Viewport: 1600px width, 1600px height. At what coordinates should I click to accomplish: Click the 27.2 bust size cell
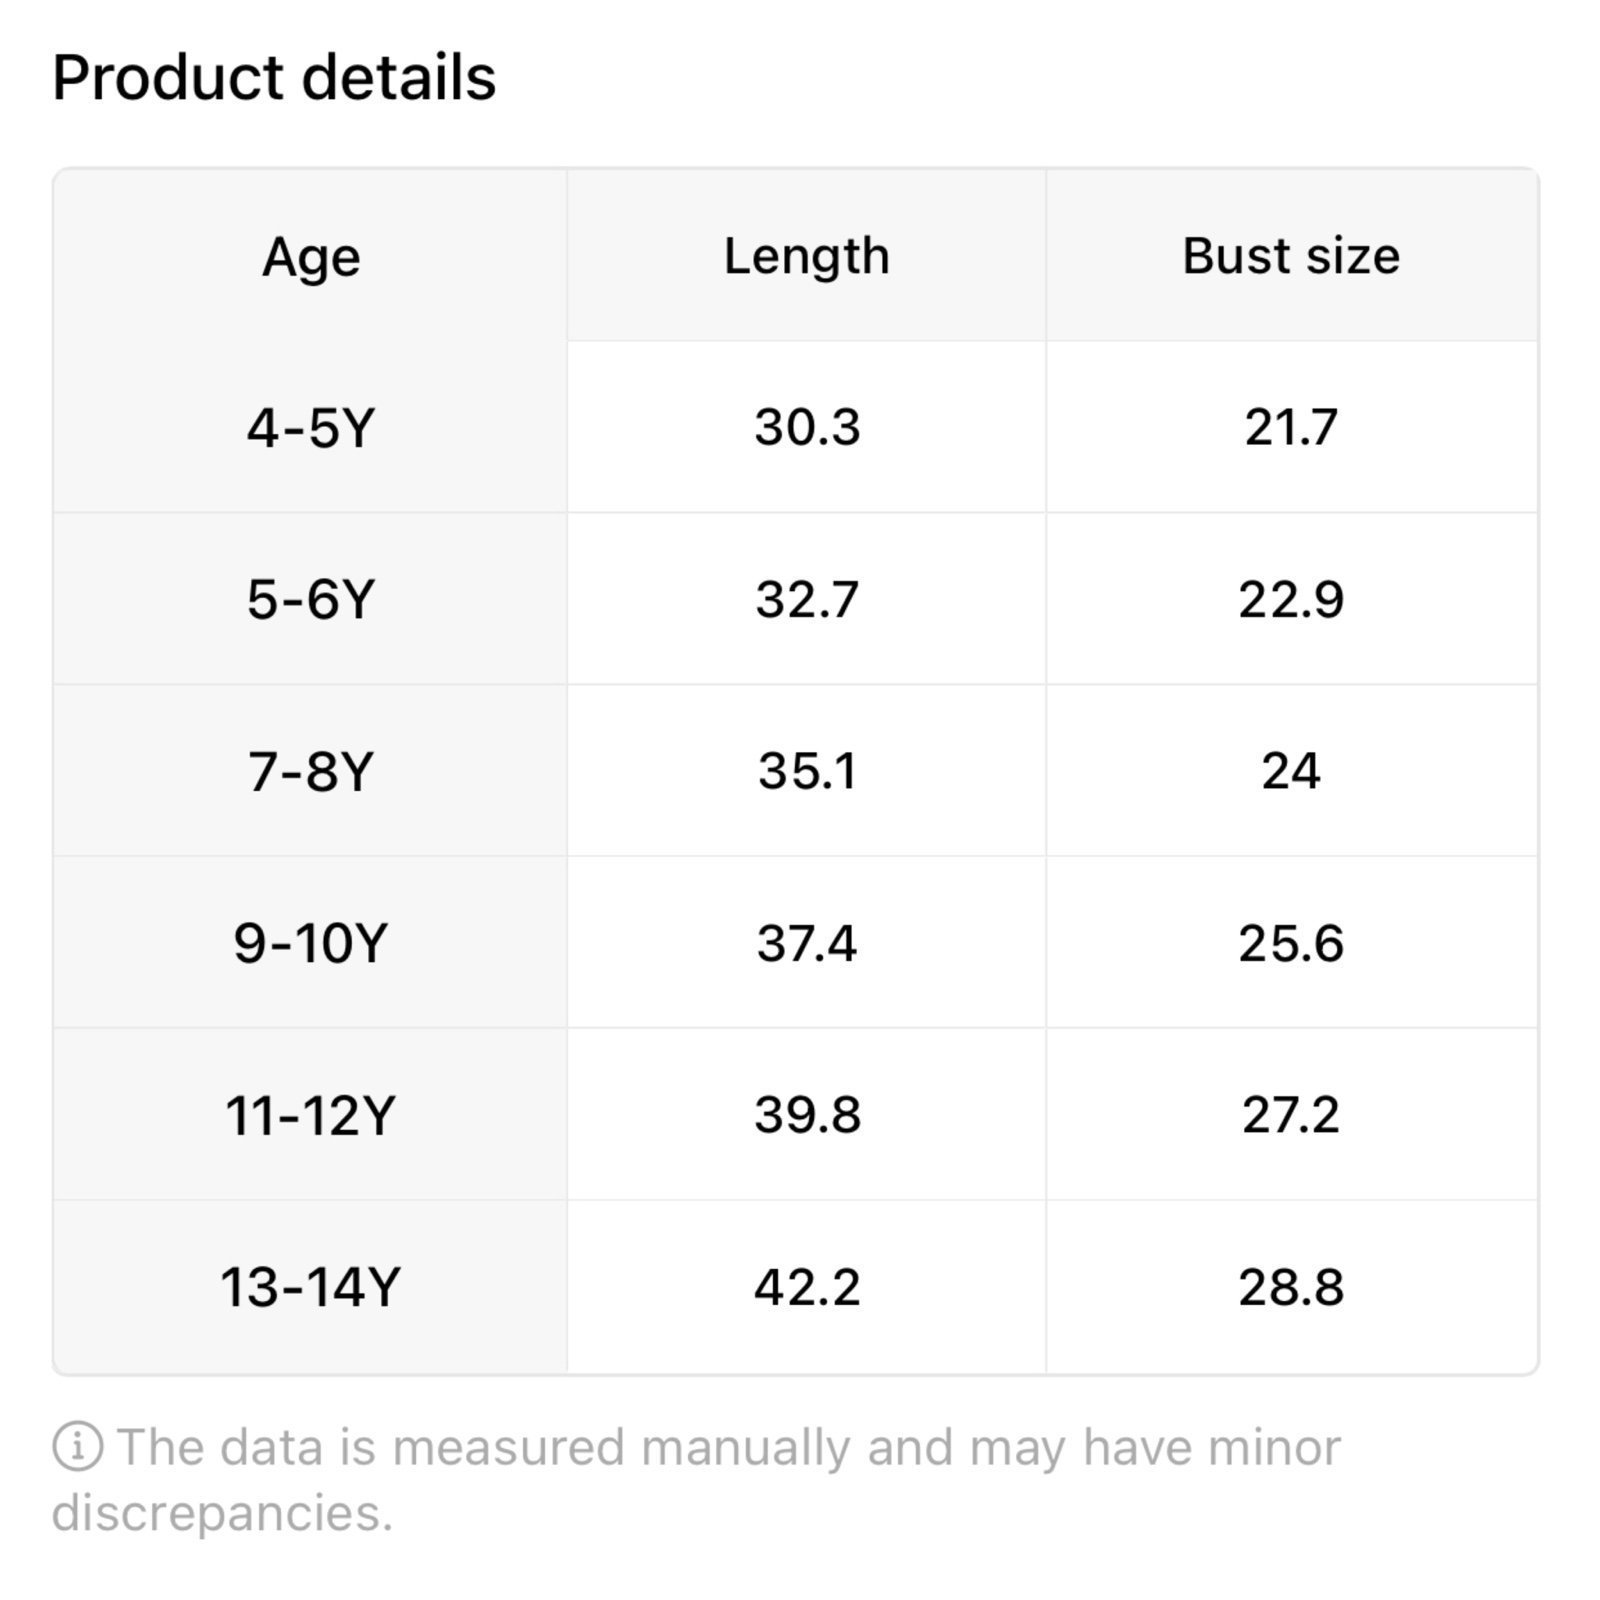[x=1291, y=1114]
